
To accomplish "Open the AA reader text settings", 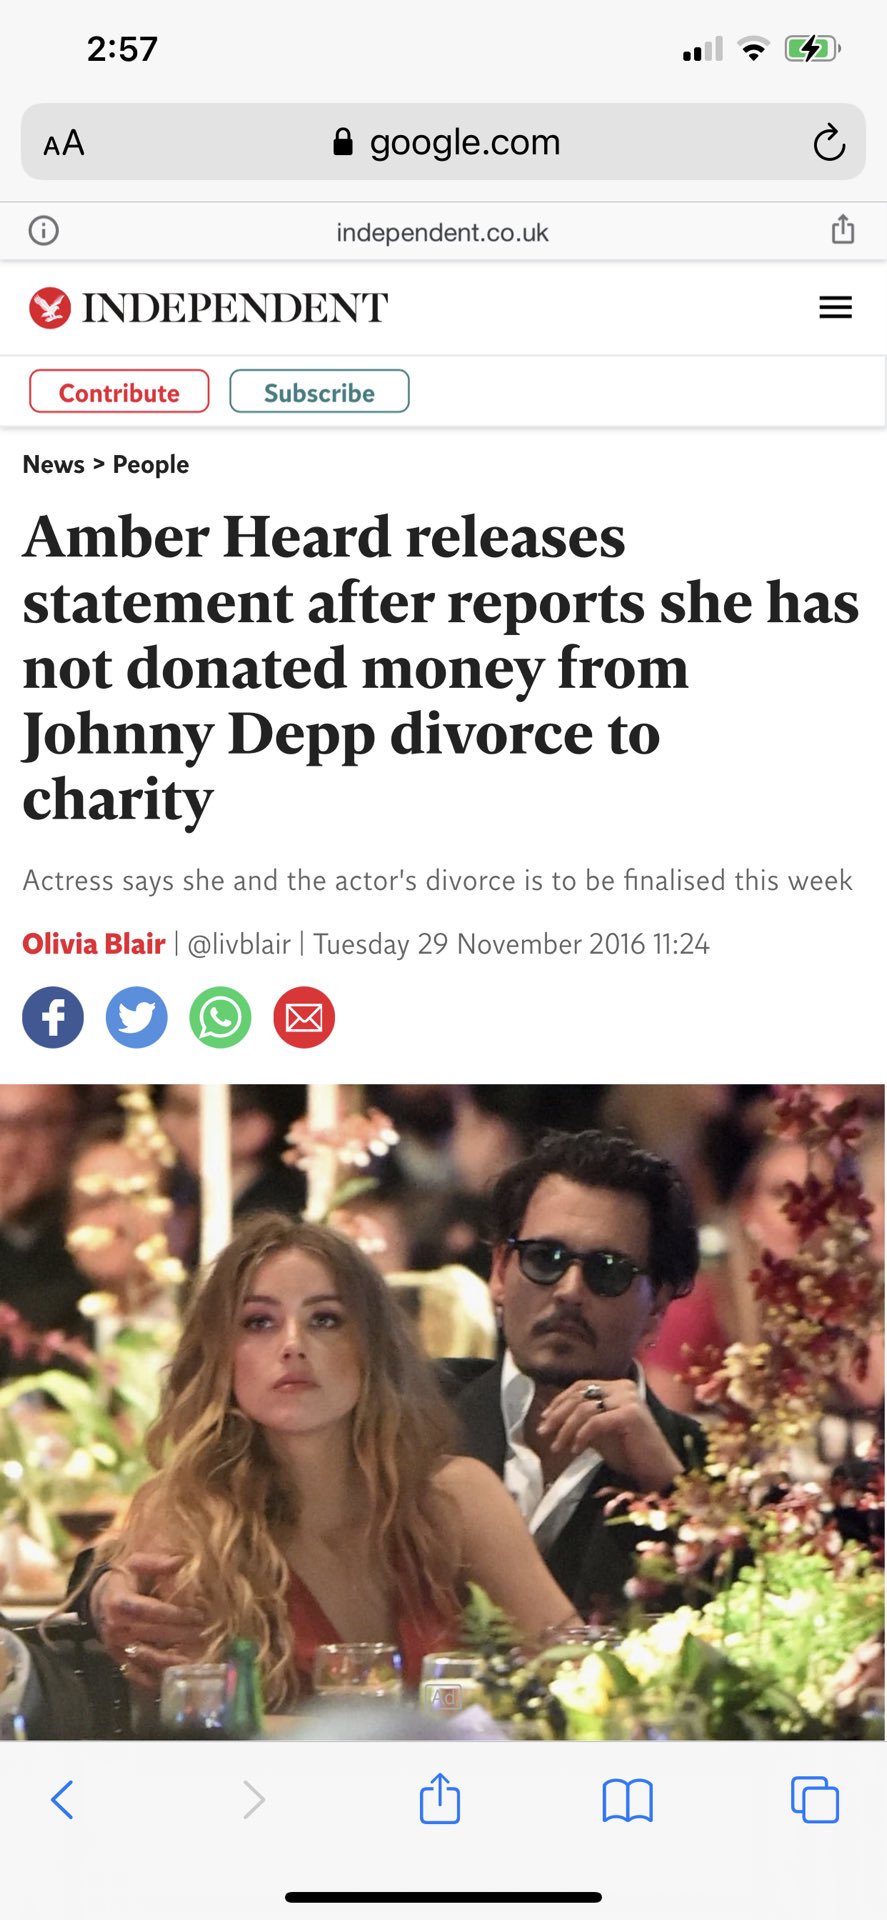I will (64, 143).
